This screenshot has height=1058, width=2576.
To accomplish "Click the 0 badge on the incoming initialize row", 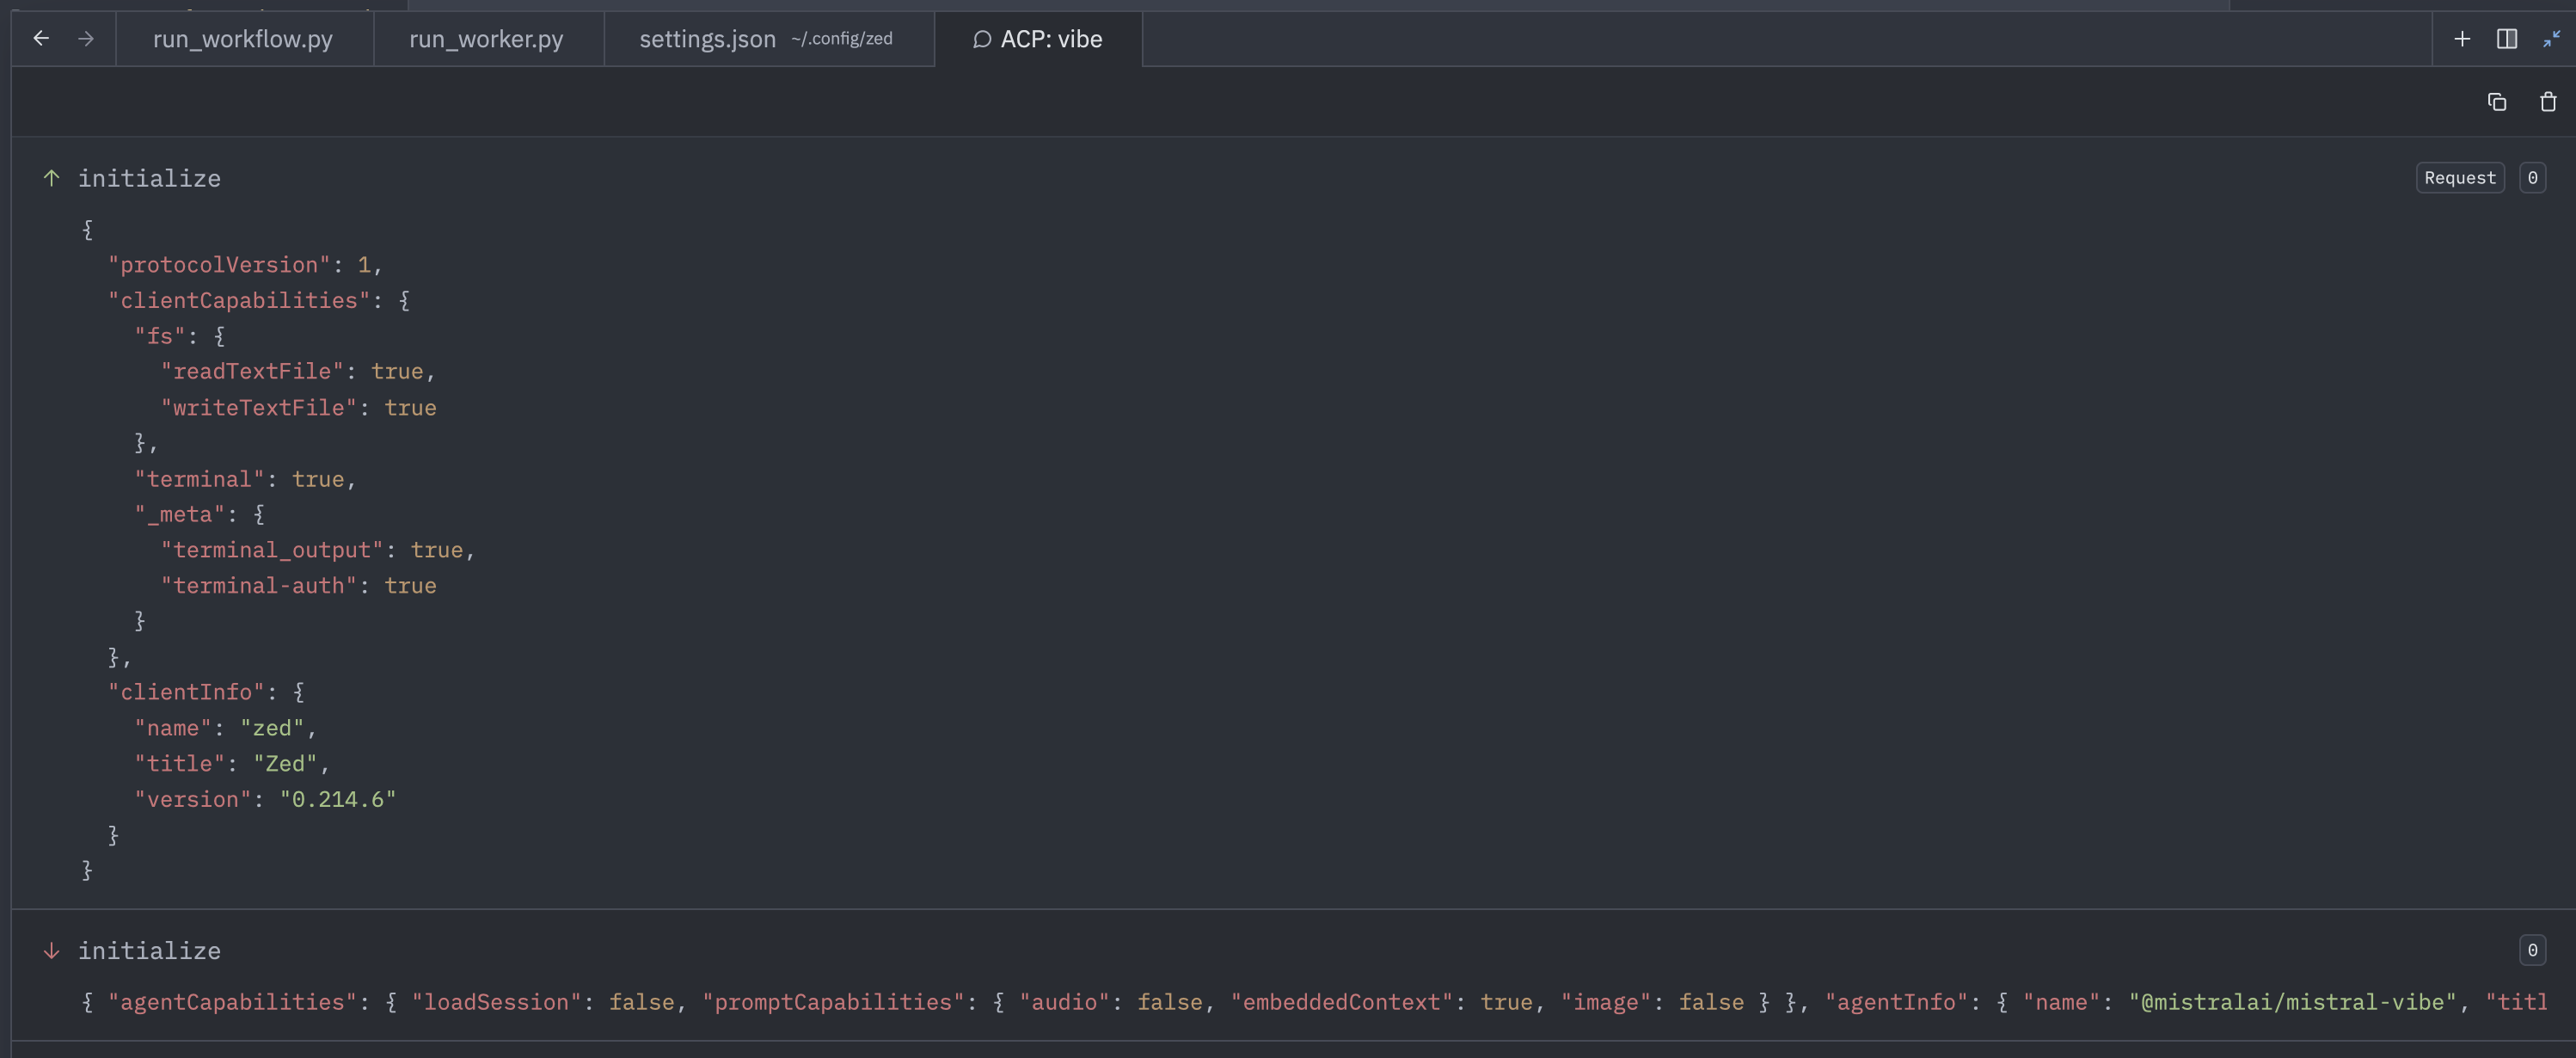I will point(2532,950).
